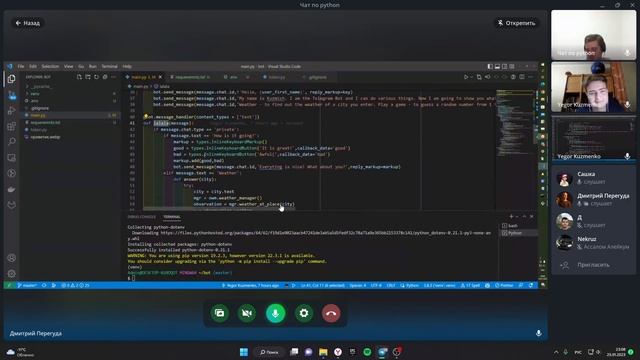Click the code lightbulb on line 40
The image size is (640, 360).
tap(146, 117)
